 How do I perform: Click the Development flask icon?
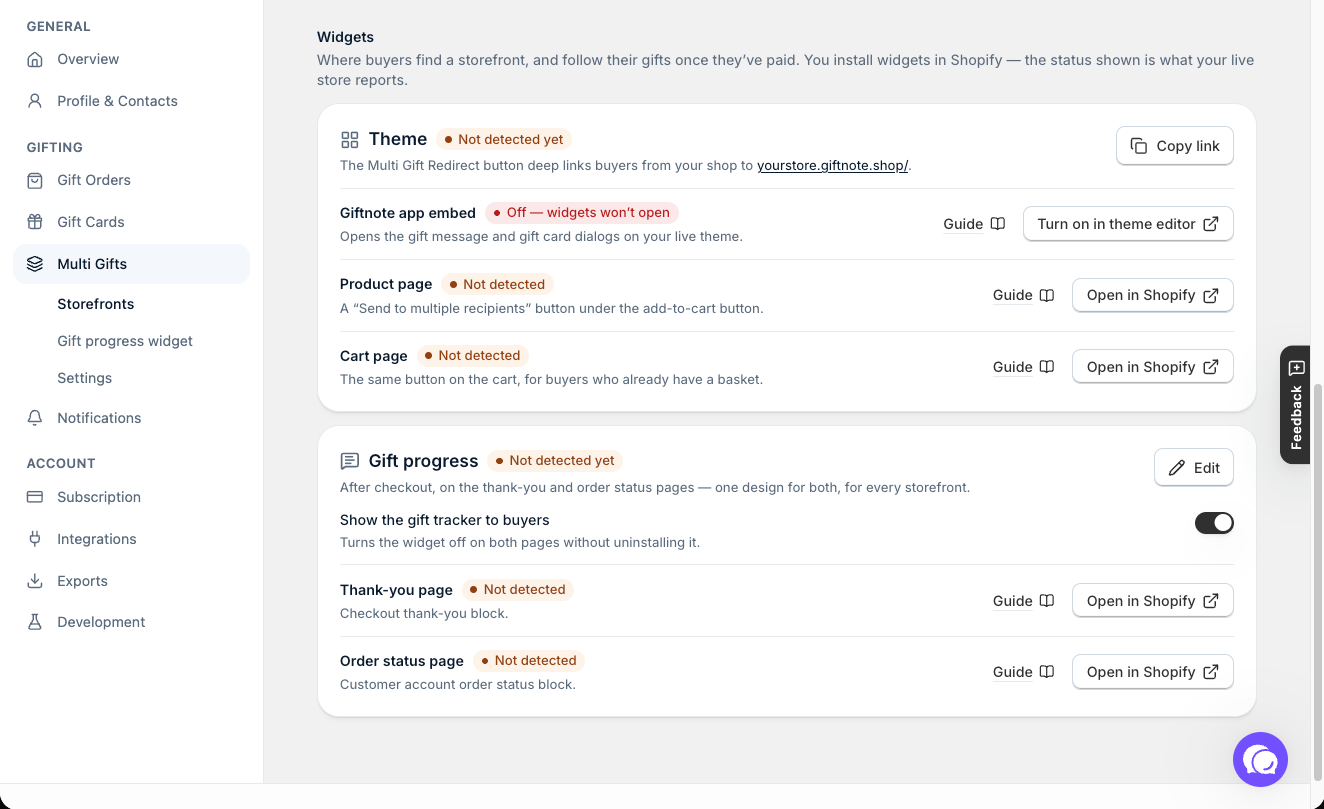(35, 622)
